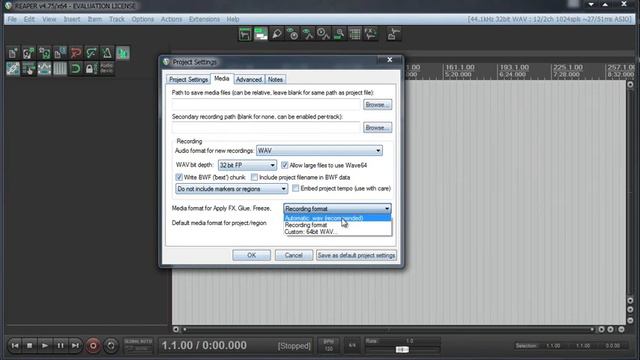
Task: Toggle the transport repeat loop button
Action: click(111, 346)
